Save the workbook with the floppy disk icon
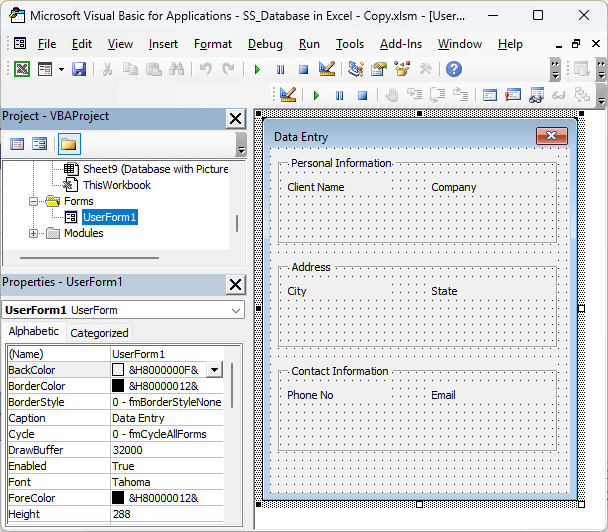The width and height of the screenshot is (608, 532). [78, 69]
